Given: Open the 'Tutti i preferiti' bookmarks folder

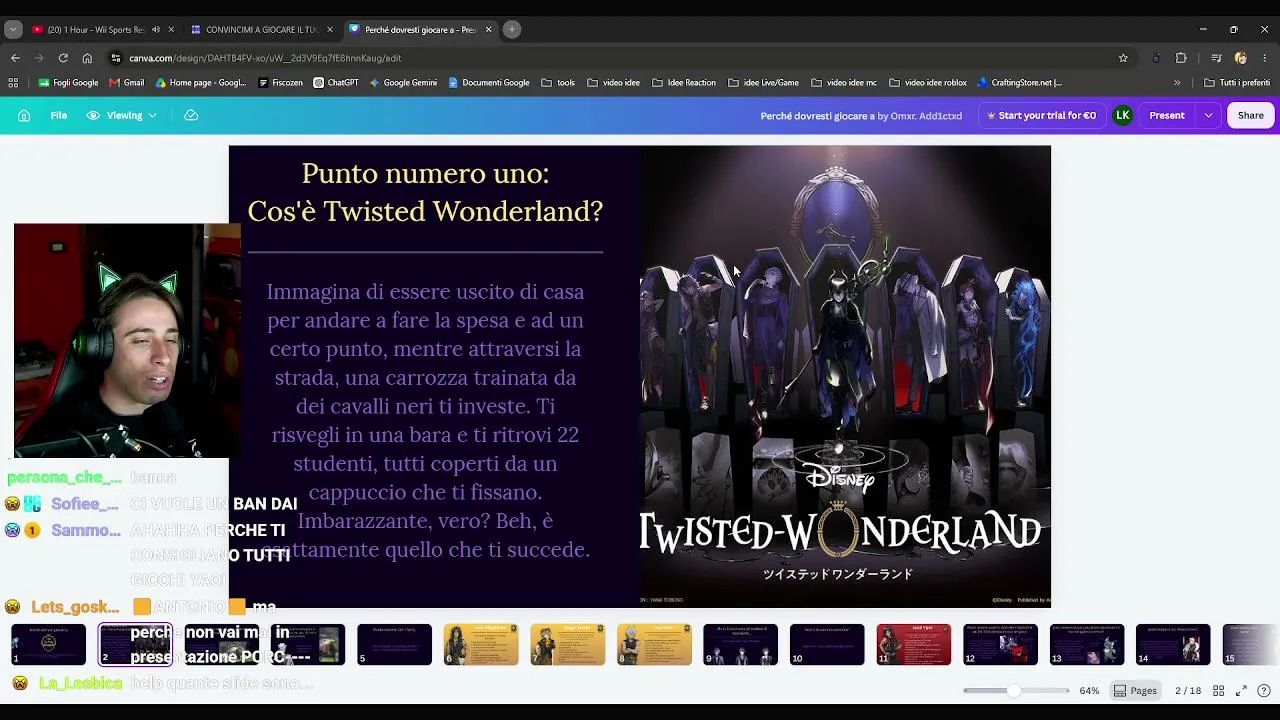Looking at the screenshot, I should pos(1237,83).
